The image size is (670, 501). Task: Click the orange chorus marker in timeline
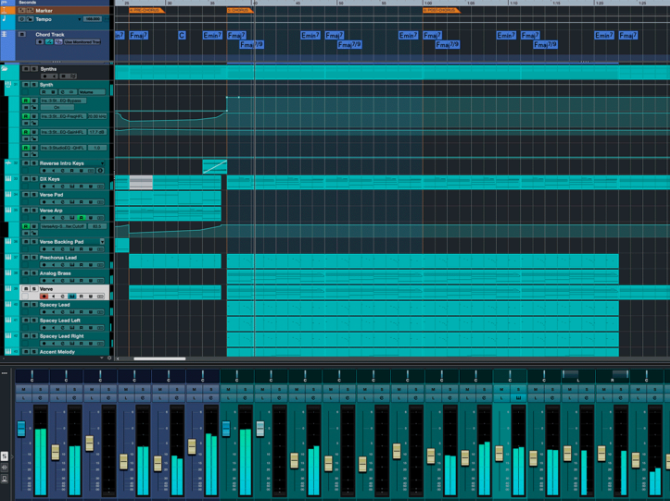(x=240, y=10)
